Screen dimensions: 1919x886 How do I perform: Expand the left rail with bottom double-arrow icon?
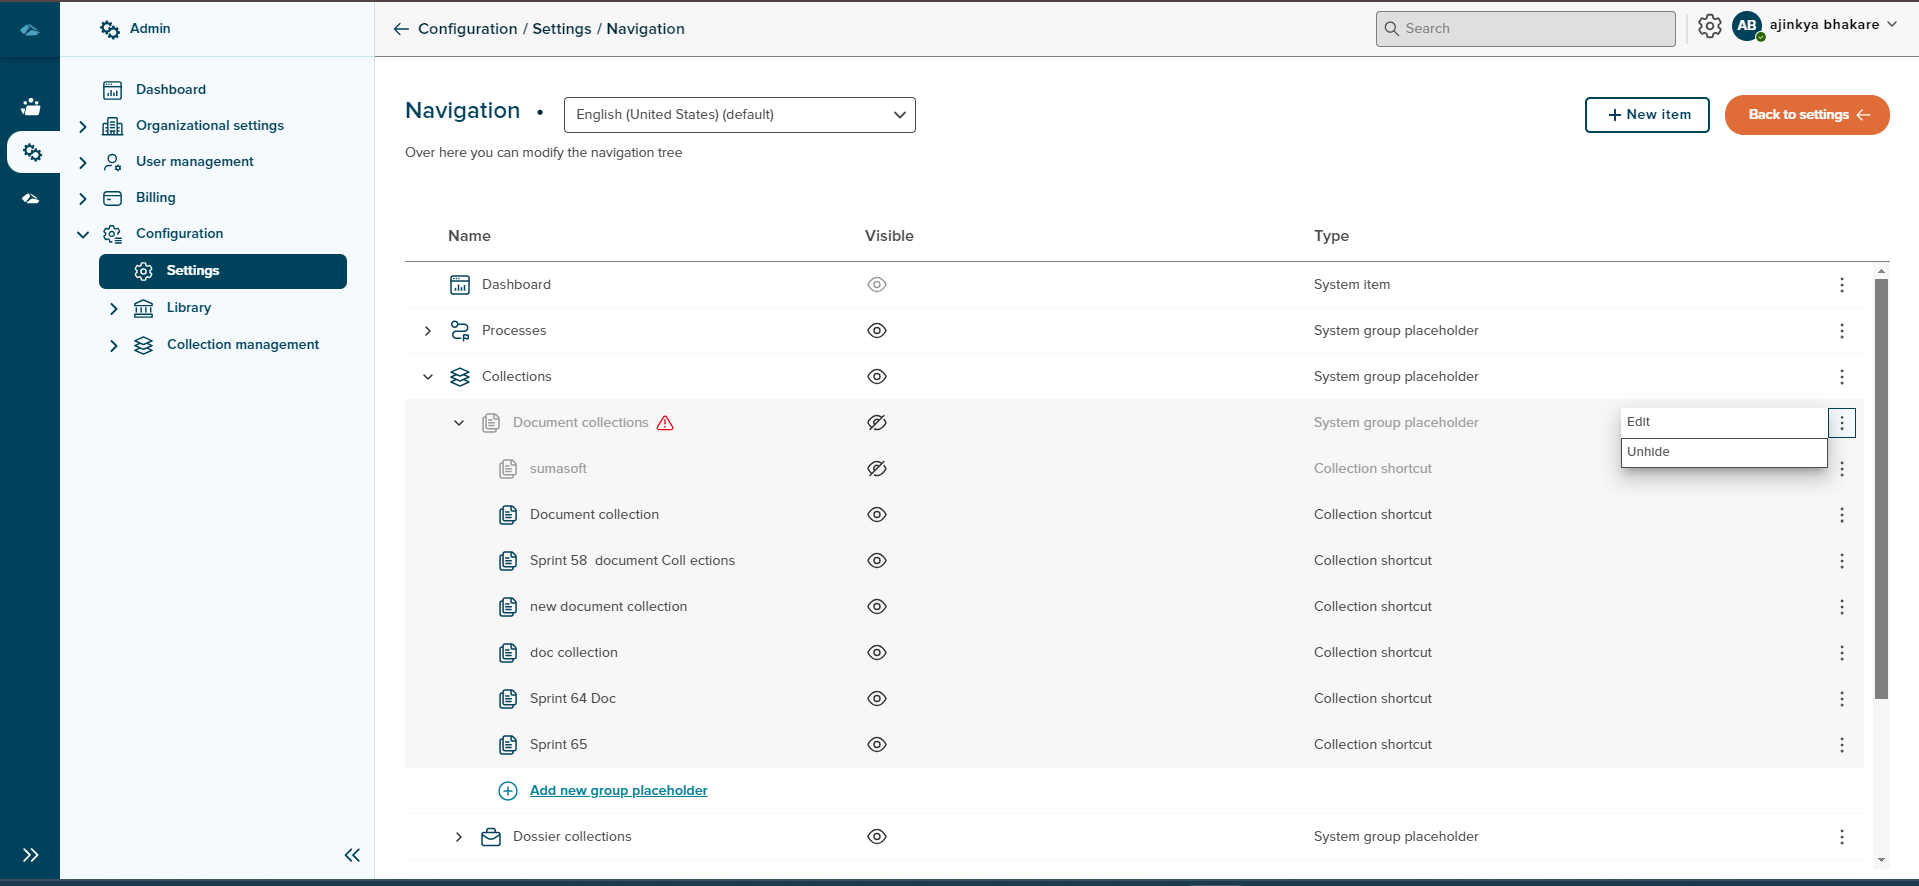point(31,855)
